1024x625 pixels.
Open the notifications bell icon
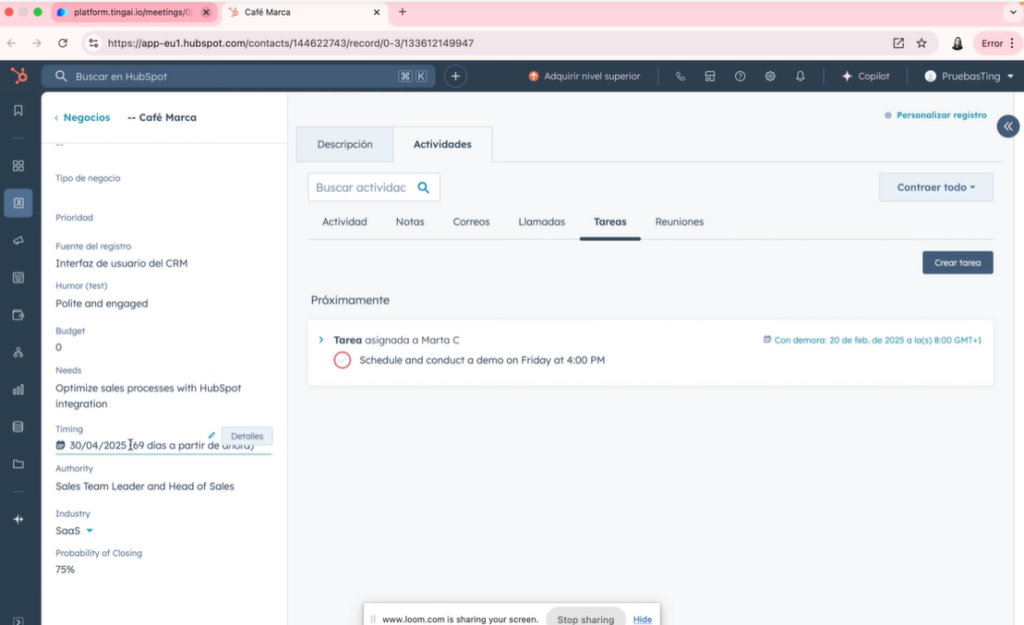click(x=800, y=76)
